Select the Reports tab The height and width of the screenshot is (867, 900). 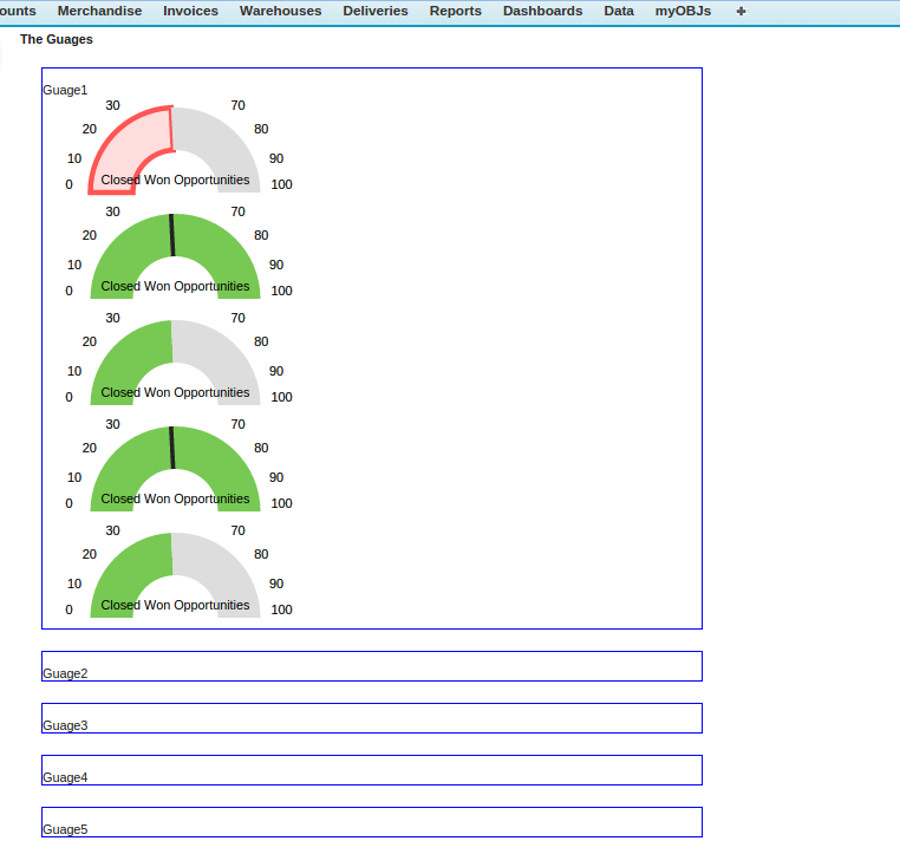pyautogui.click(x=455, y=11)
